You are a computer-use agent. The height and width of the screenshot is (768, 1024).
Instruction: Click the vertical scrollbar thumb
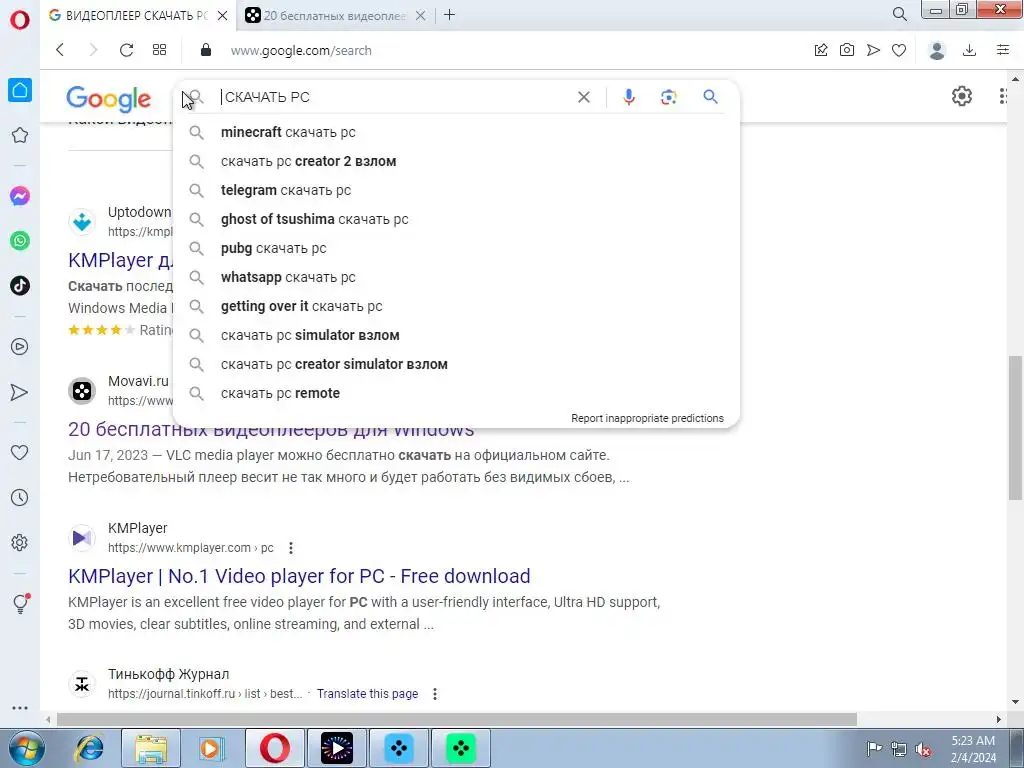[x=1015, y=428]
